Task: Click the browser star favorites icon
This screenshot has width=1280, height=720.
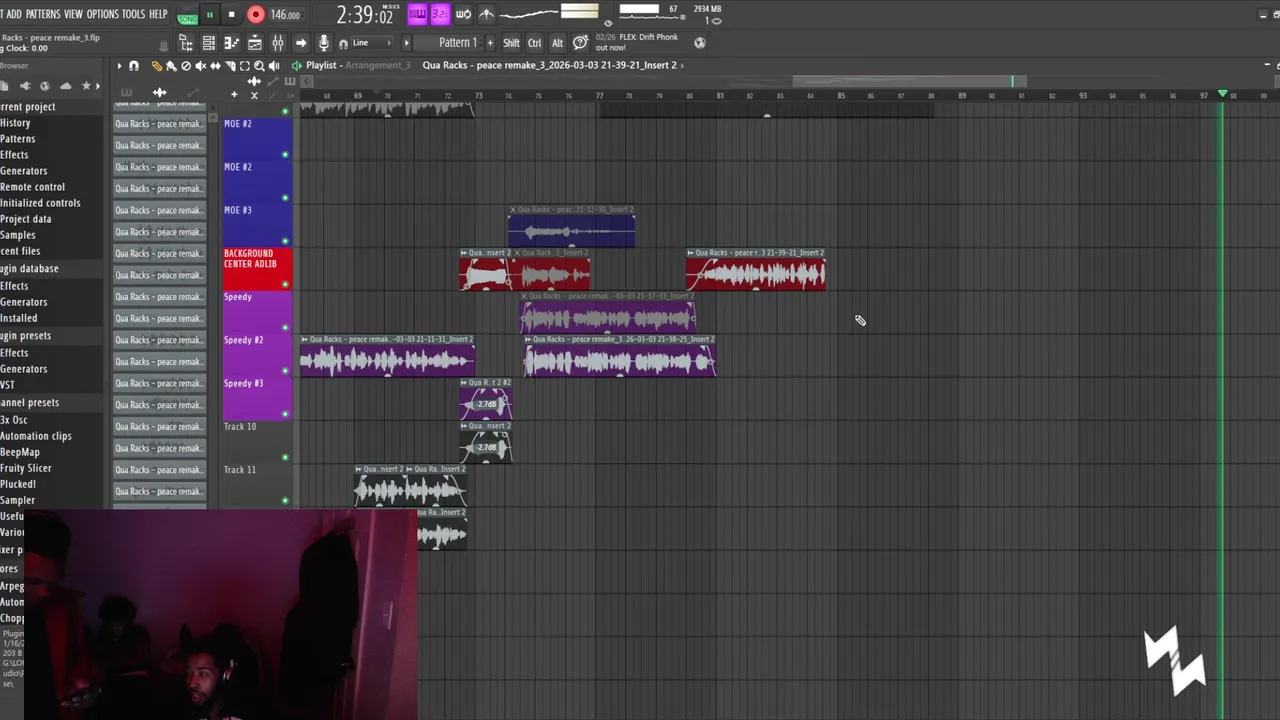Action: (x=86, y=86)
